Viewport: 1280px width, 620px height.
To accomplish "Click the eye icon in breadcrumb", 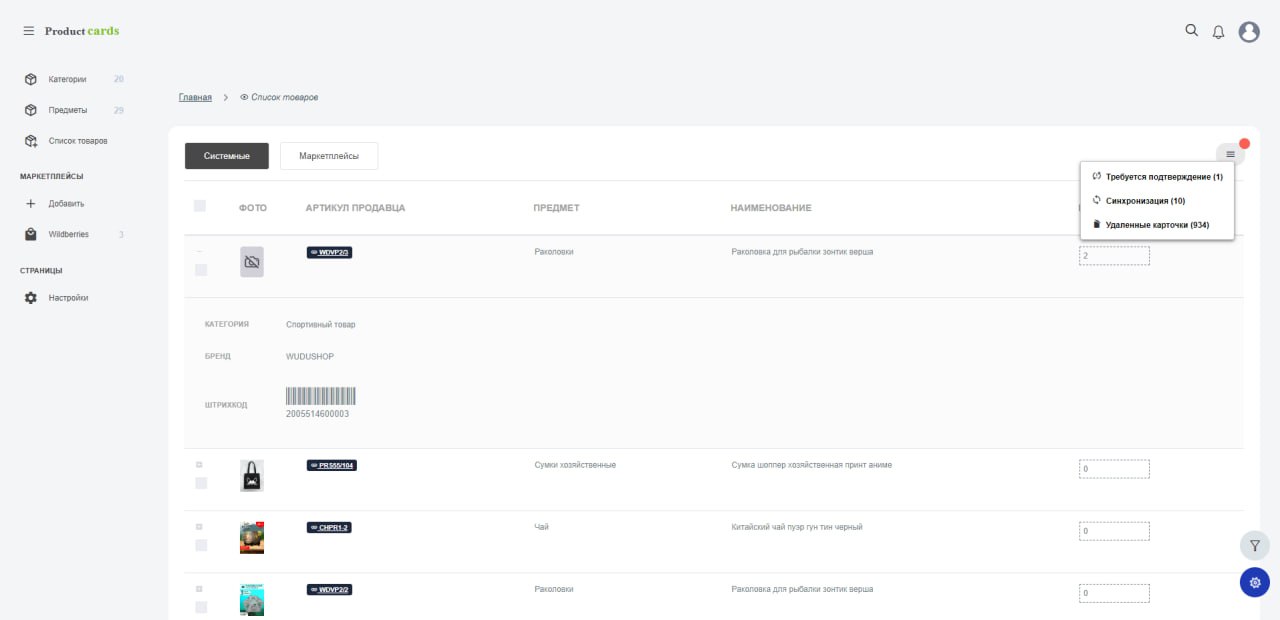I will (x=244, y=97).
